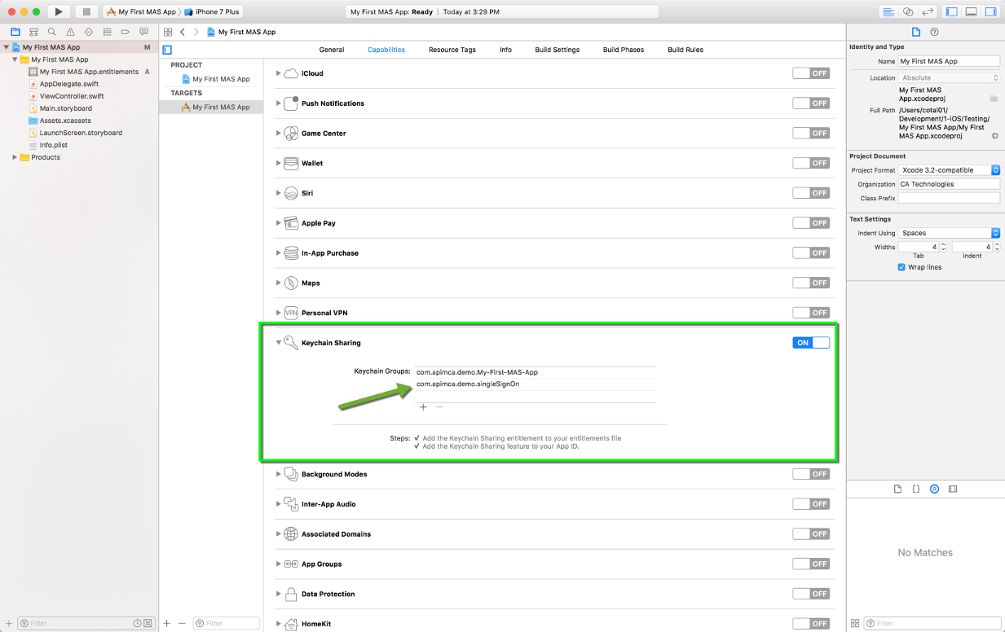Select Info.plist file

tap(53, 145)
